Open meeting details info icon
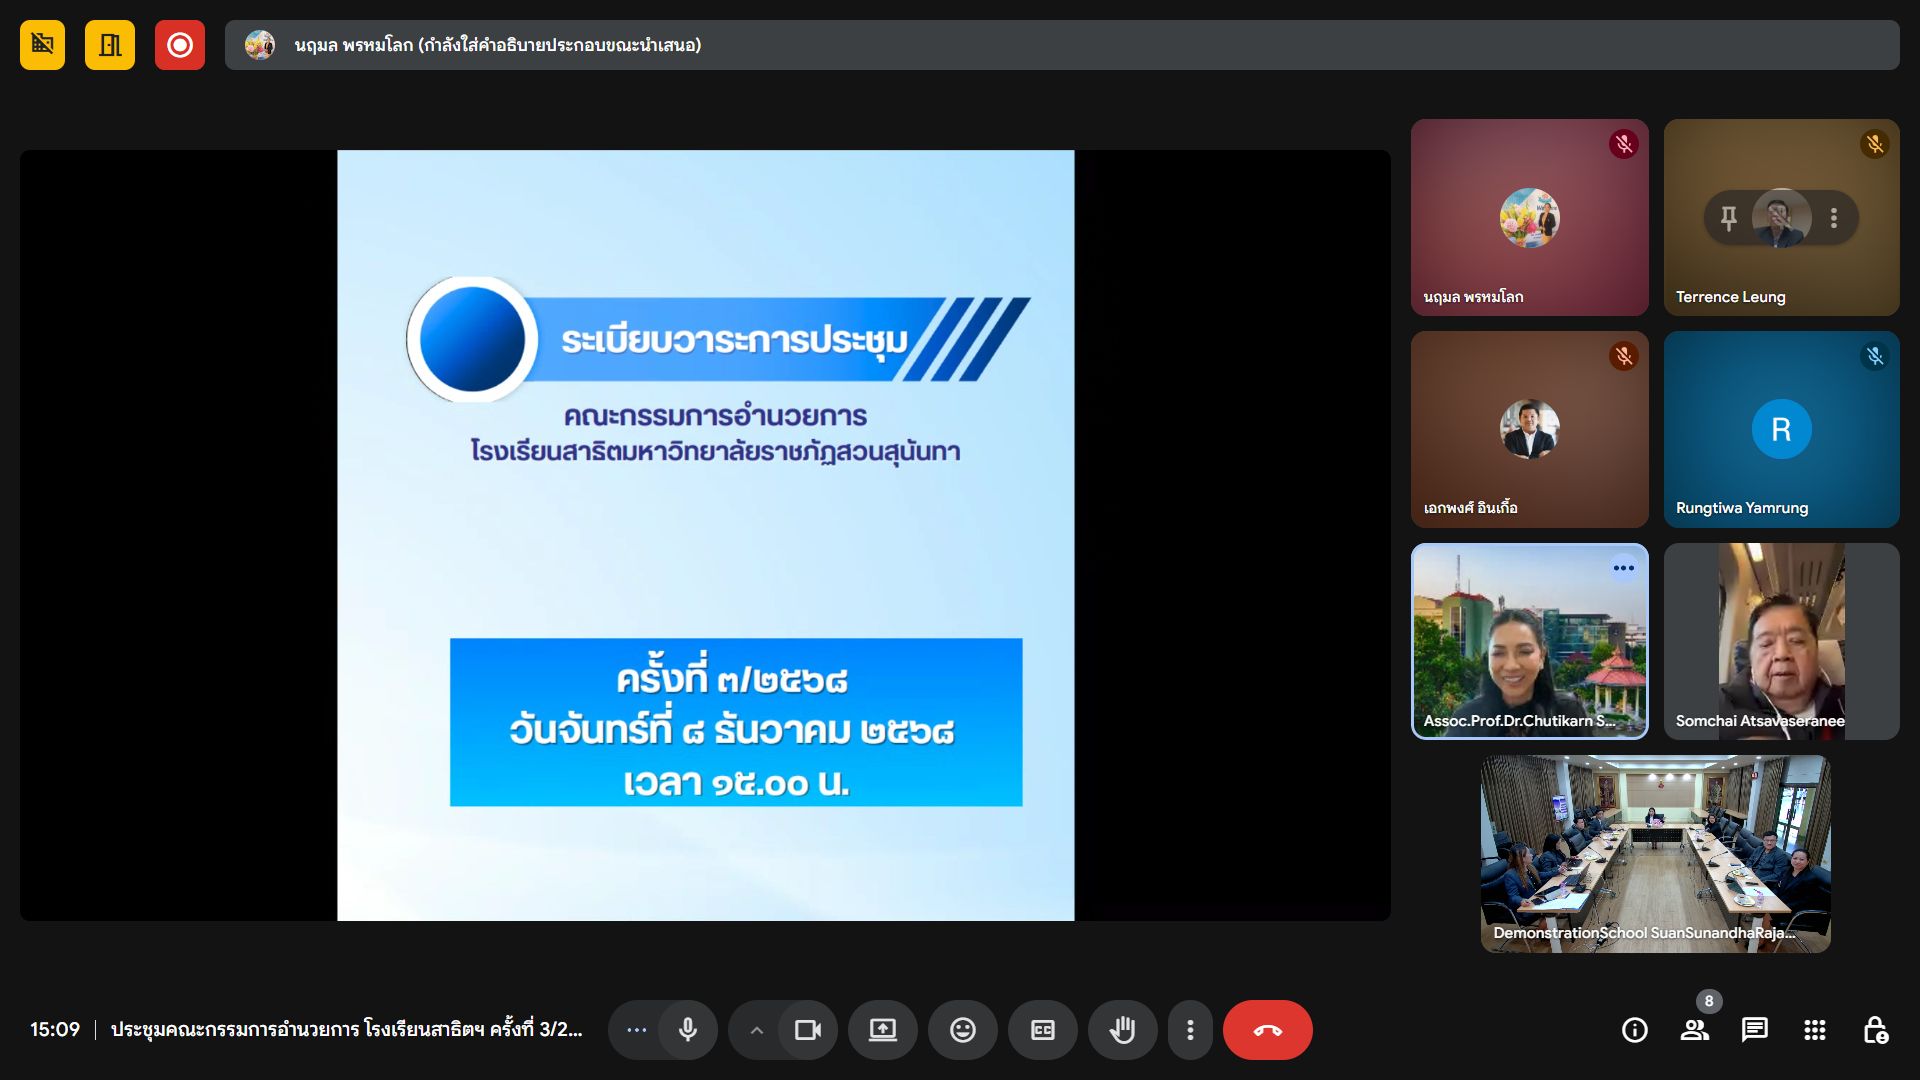The image size is (1920, 1080). (x=1634, y=1030)
